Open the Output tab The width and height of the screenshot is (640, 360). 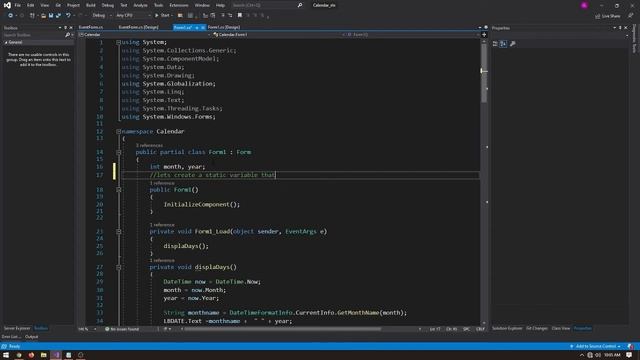click(31, 337)
